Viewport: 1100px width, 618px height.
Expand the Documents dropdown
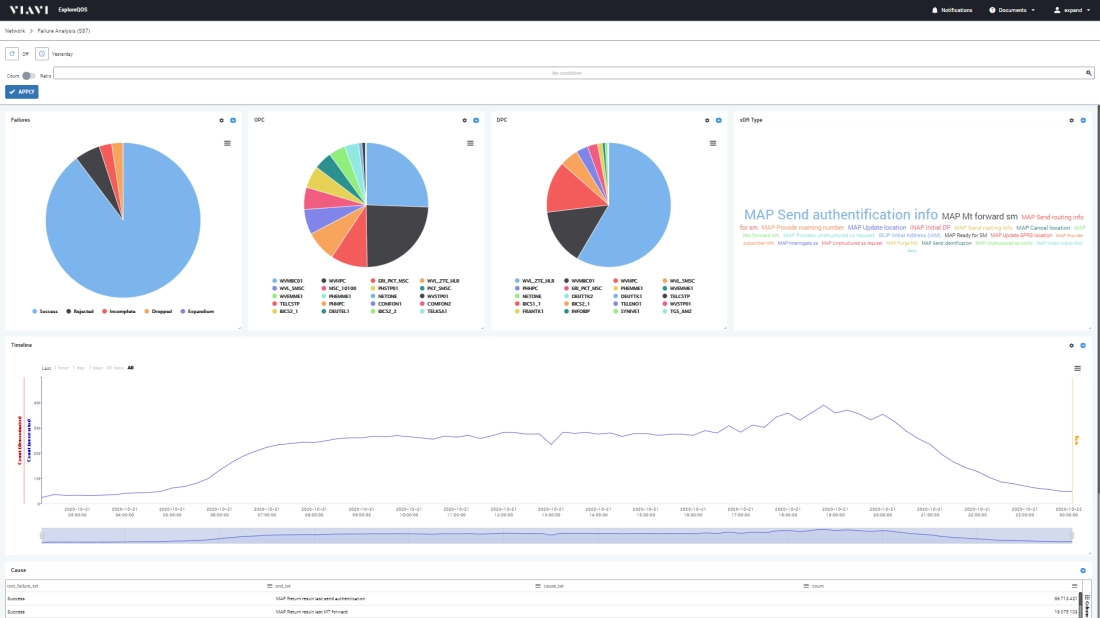(x=1011, y=10)
